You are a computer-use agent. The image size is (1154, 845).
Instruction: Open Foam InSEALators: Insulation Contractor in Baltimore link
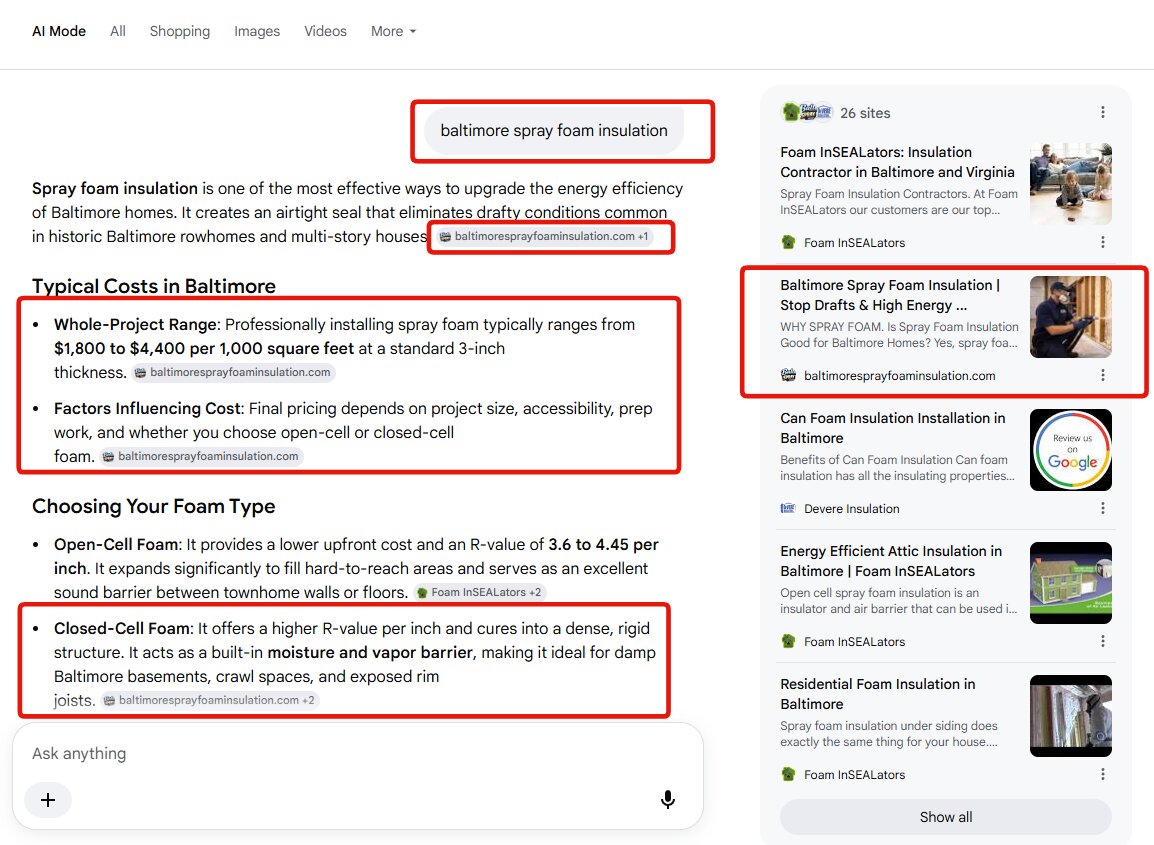897,162
